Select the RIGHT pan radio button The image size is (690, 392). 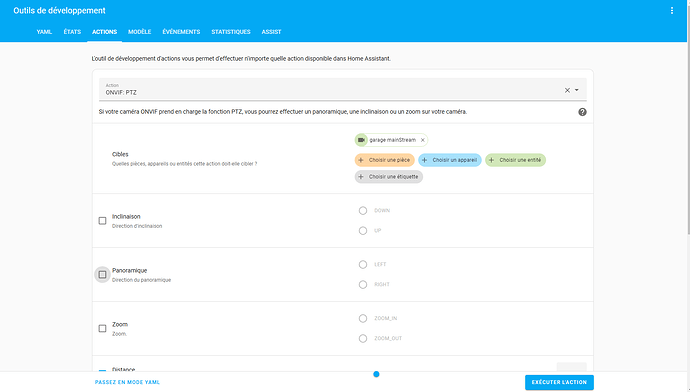pos(363,285)
